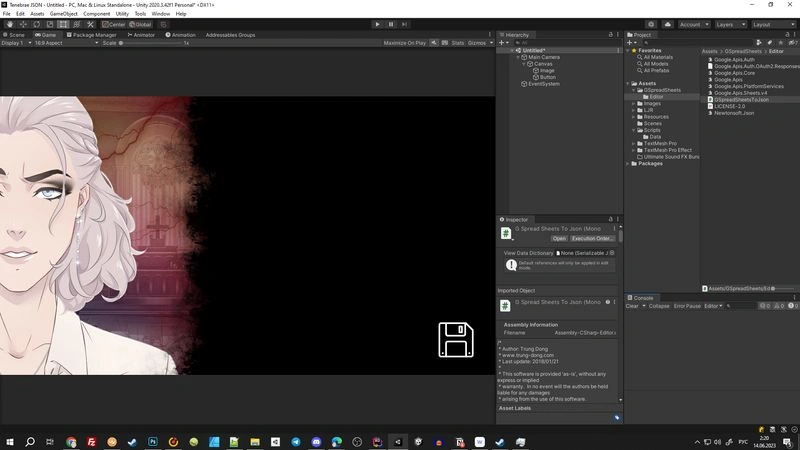Toggle Global handle rotation
This screenshot has width=800, height=450.
coord(140,24)
